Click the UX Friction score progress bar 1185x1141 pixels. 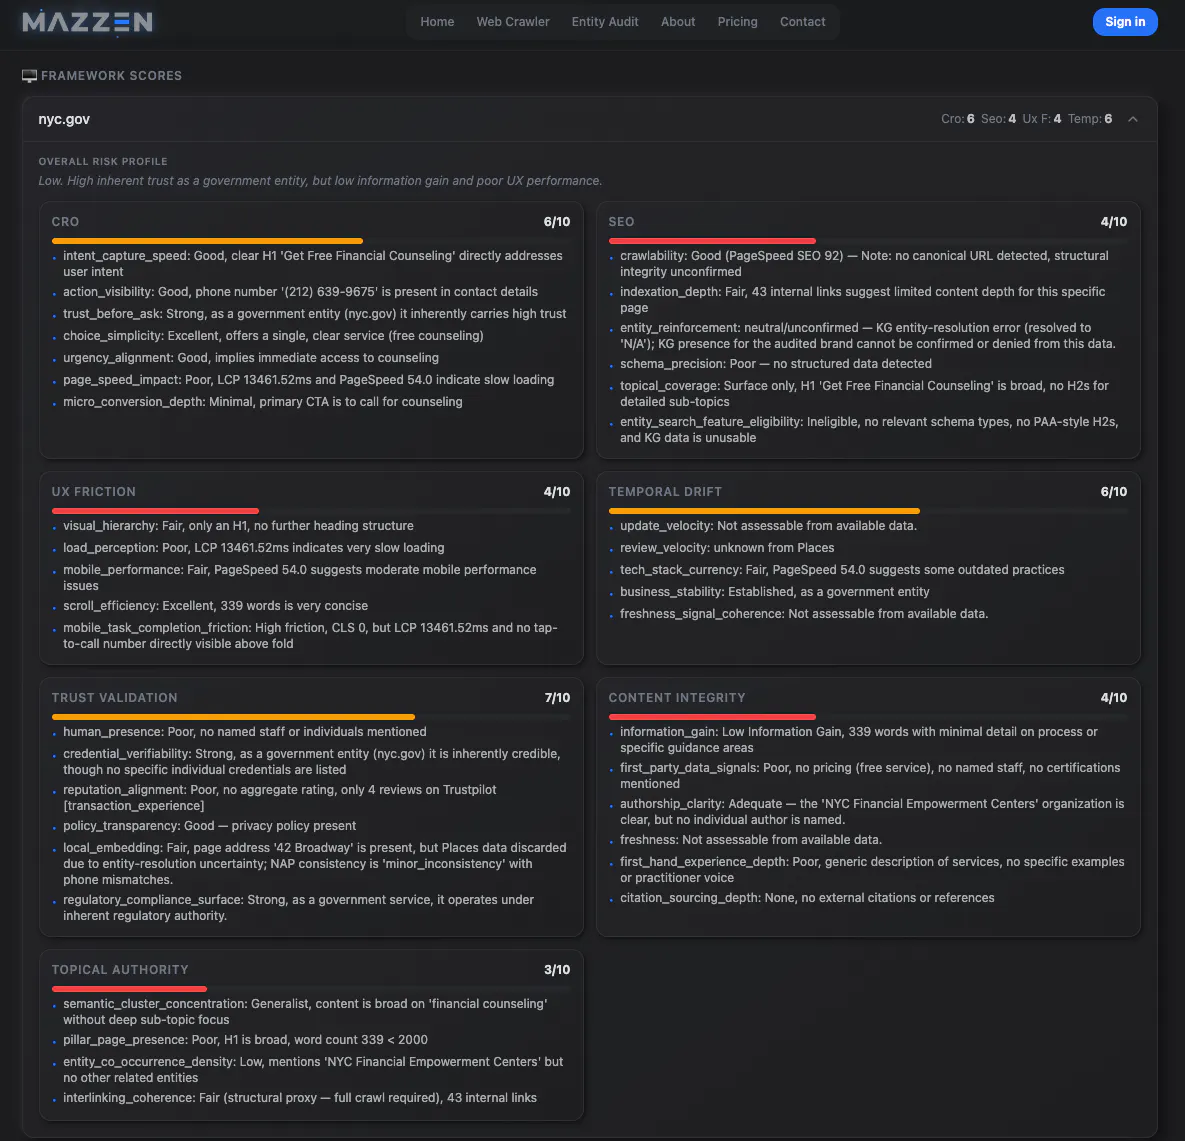[311, 511]
